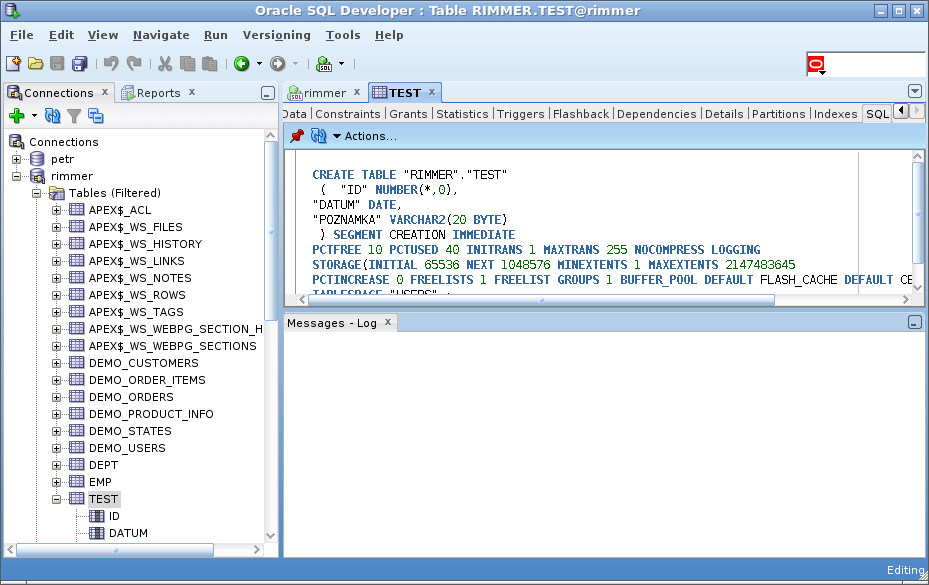Minimize the Connections panel
The height and width of the screenshot is (585, 929).
click(x=265, y=91)
